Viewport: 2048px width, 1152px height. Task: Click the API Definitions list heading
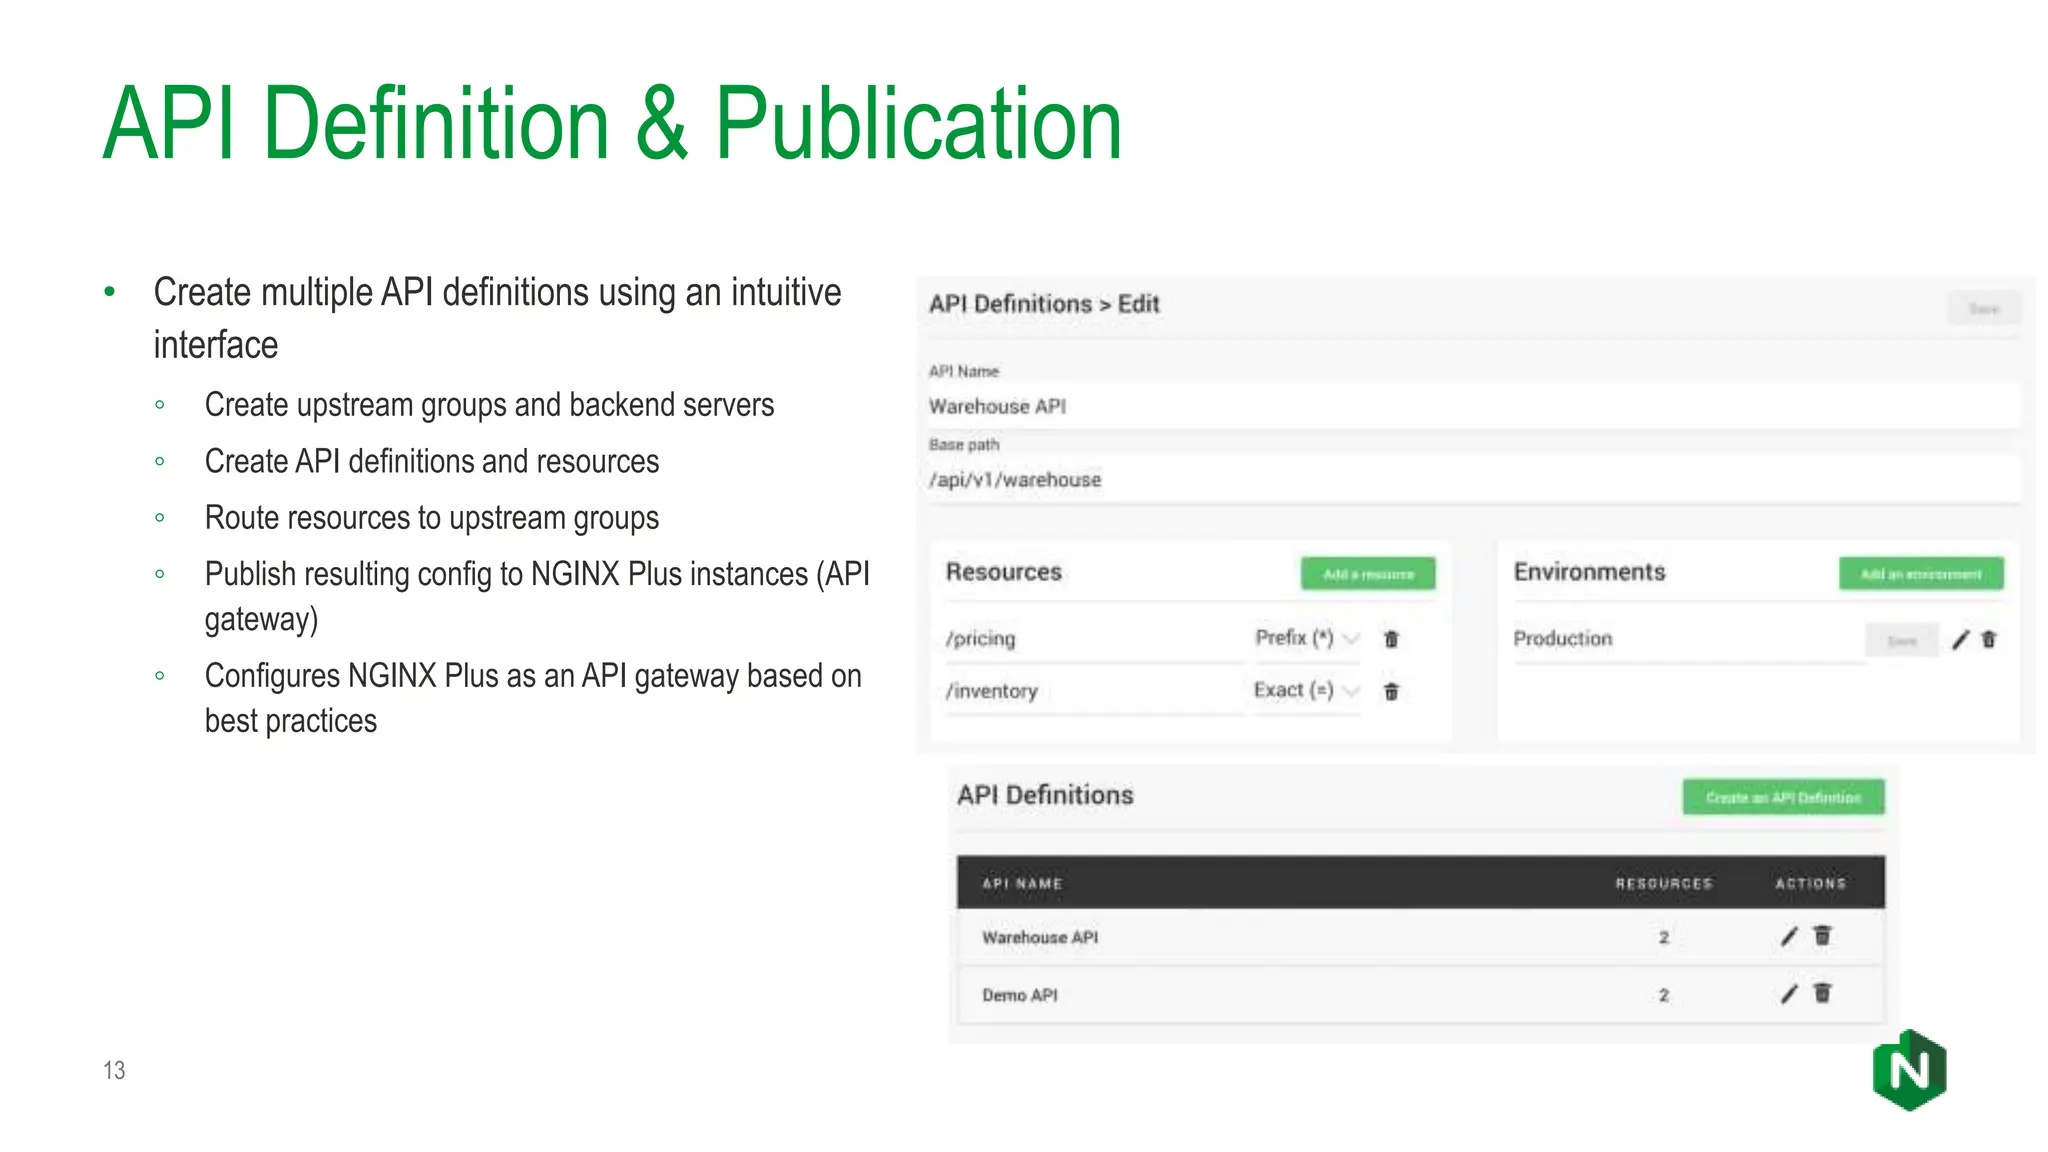(1046, 795)
